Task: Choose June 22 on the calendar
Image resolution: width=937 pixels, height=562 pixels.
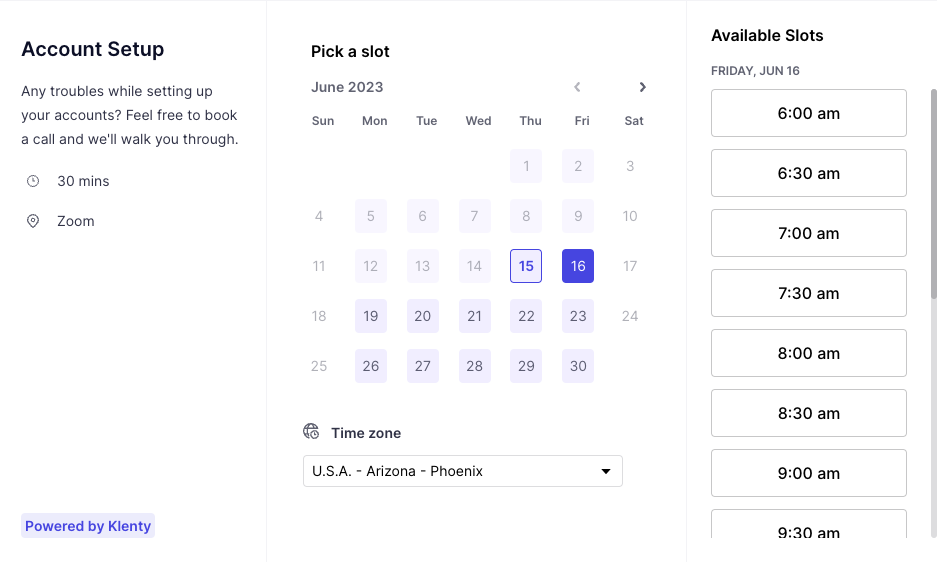Action: pyautogui.click(x=526, y=316)
